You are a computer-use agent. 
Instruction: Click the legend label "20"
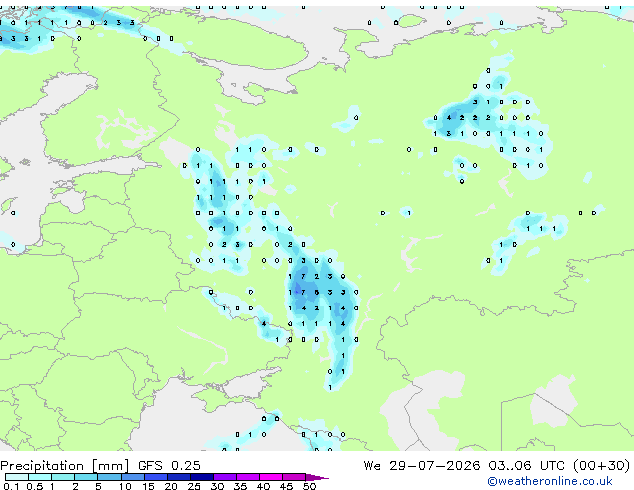click(171, 486)
